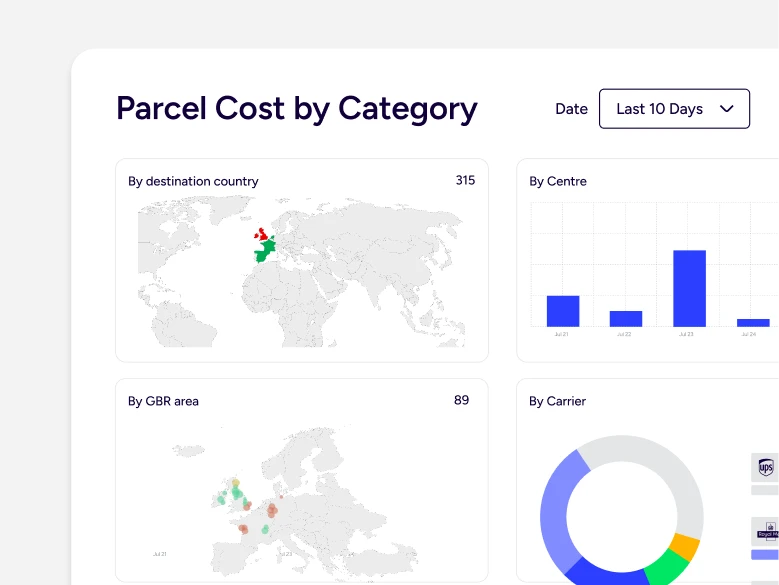The height and width of the screenshot is (585, 779).
Task: Click the 89 total on GBR area card
Action: (x=461, y=400)
